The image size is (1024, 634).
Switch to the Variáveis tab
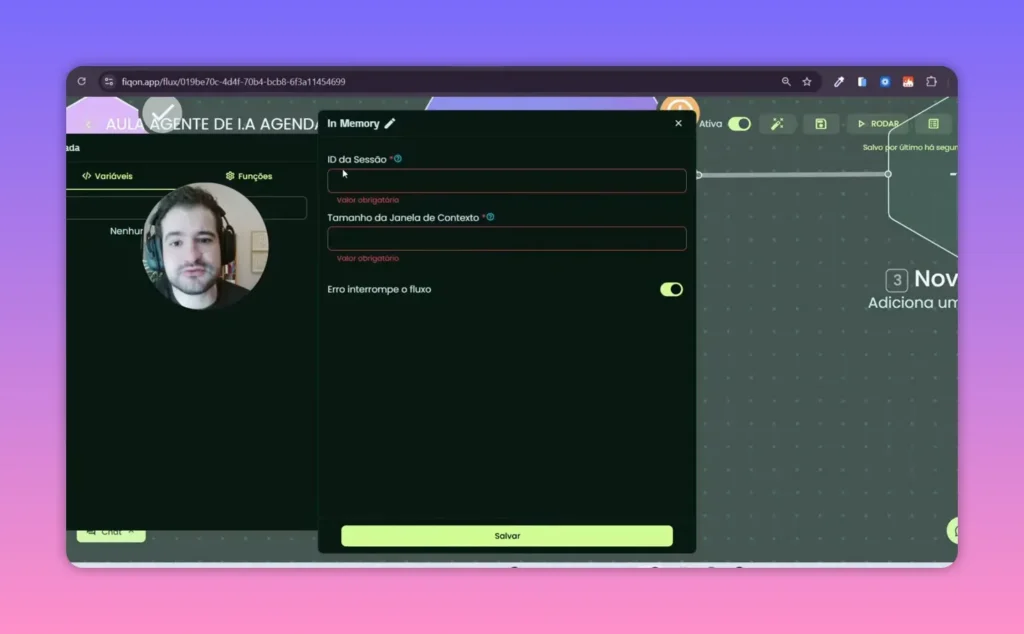click(x=107, y=176)
